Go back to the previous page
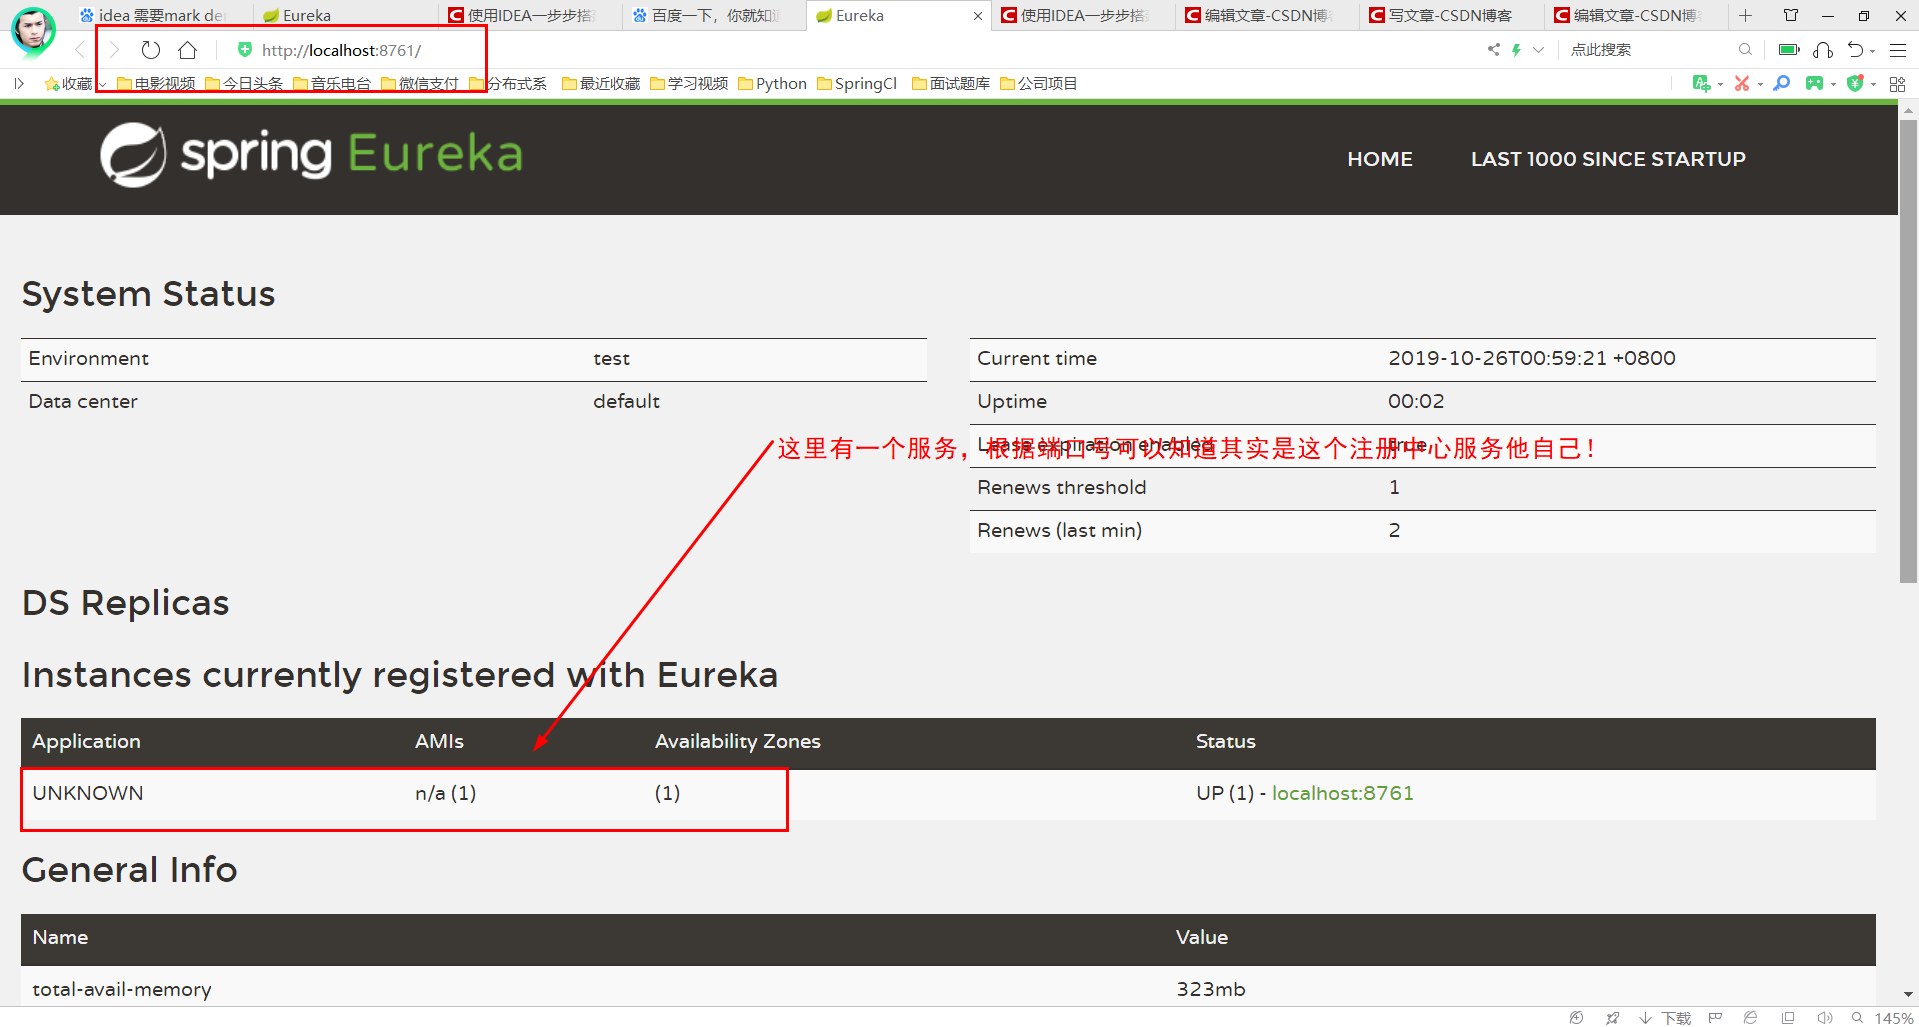Image resolution: width=1919 pixels, height=1027 pixels. [80, 50]
